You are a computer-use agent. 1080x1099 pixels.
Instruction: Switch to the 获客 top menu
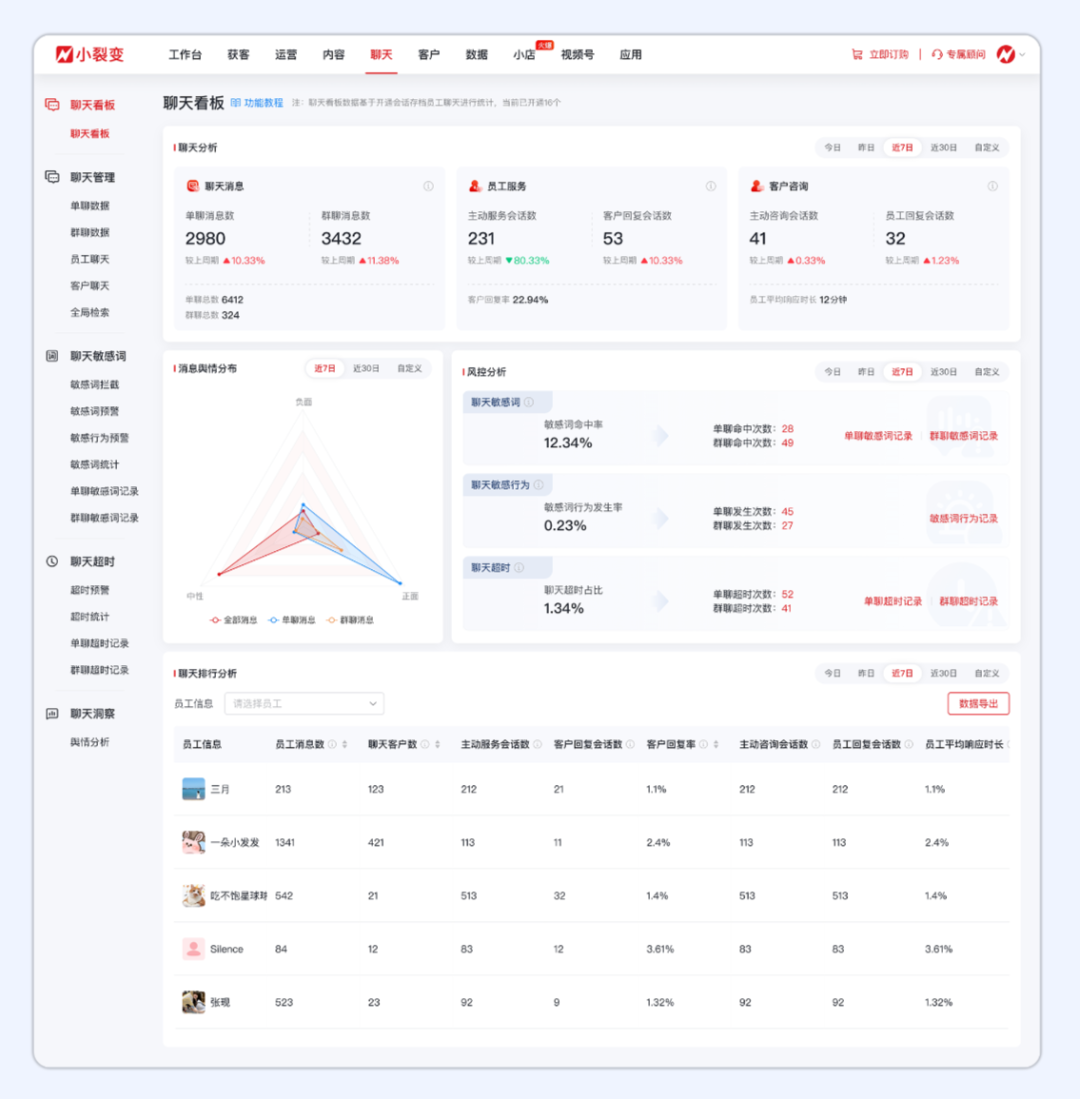238,55
